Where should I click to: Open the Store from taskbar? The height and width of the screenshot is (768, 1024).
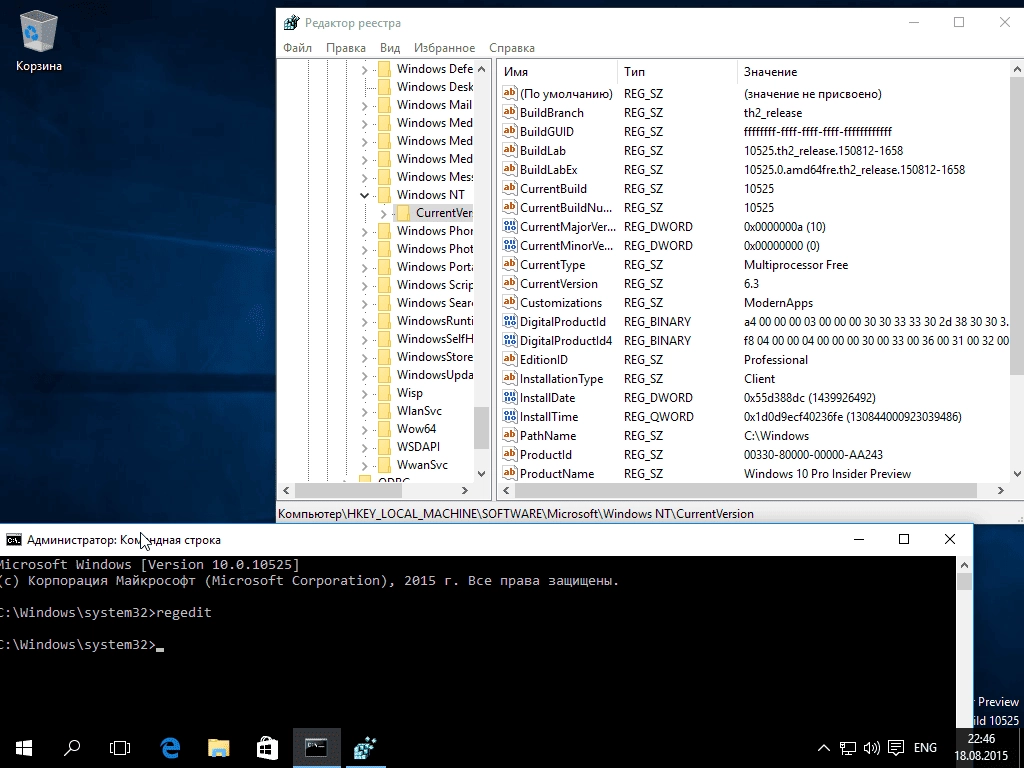pos(267,748)
